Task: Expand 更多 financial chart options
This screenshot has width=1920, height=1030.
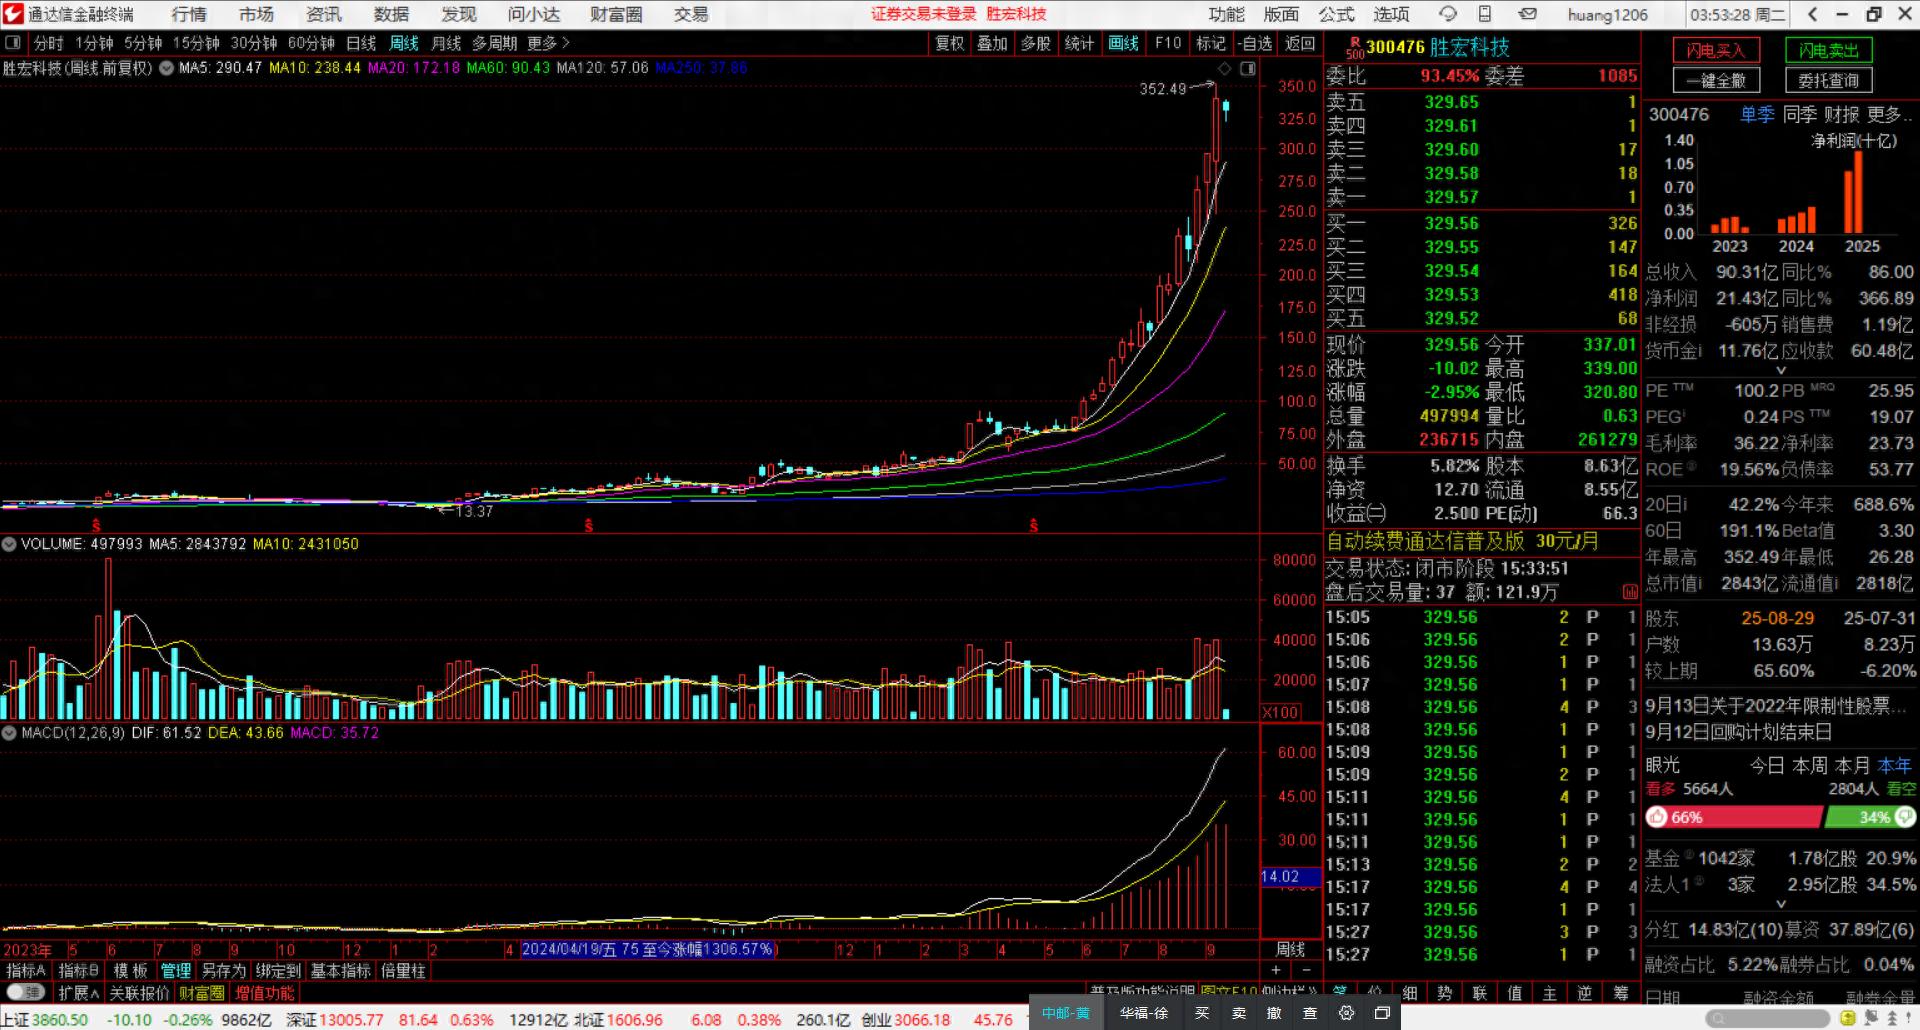Action: click(x=1889, y=114)
